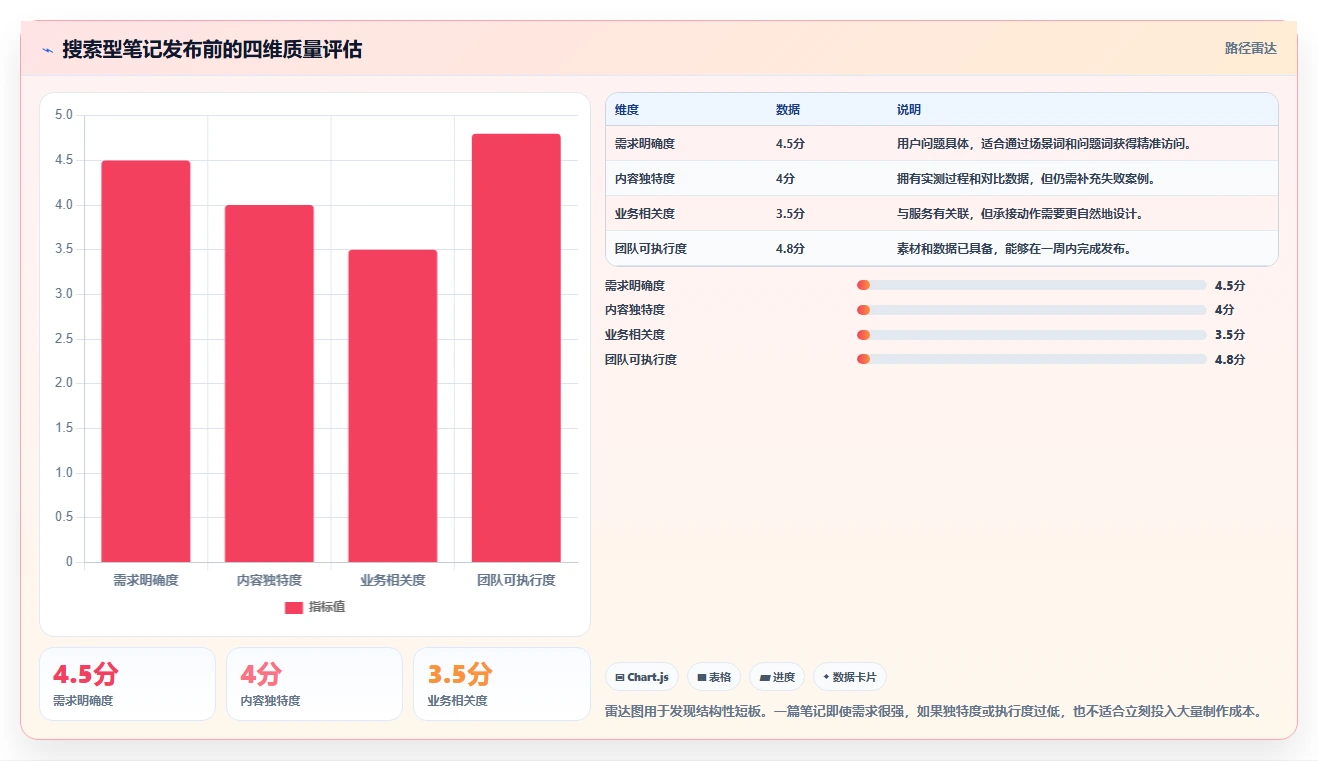Image resolution: width=1318 pixels, height=761 pixels.
Task: Select the Chart.js tag chip
Action: [642, 677]
